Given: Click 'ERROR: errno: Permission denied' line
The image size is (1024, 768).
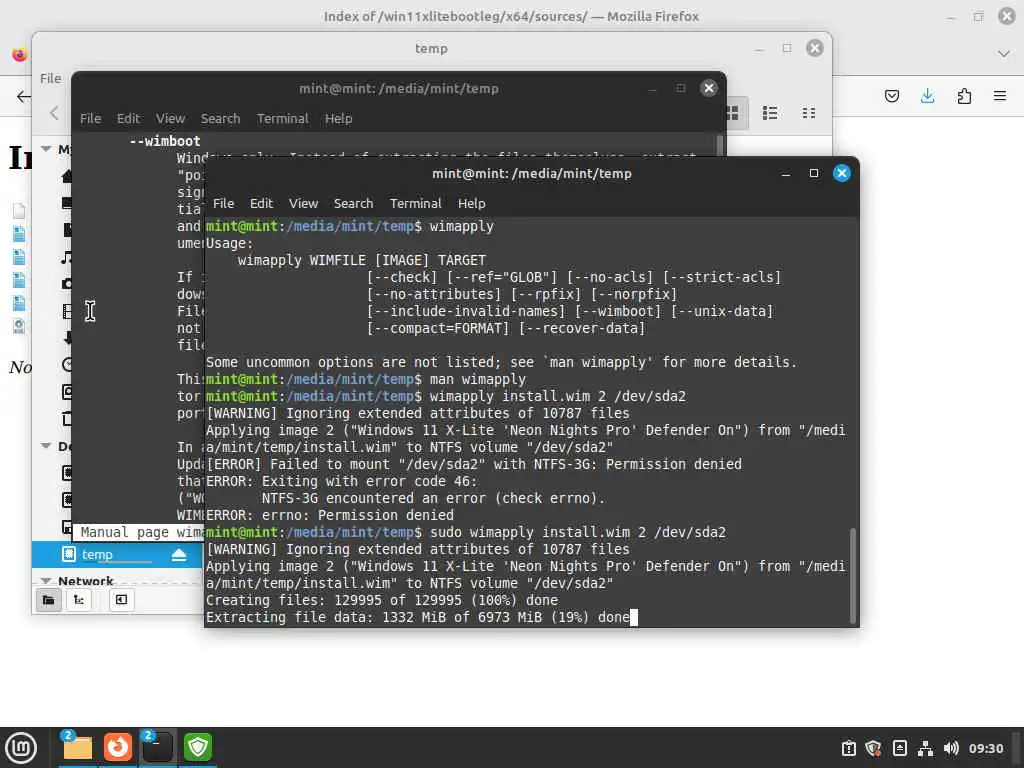Looking at the screenshot, I should click(329, 515).
